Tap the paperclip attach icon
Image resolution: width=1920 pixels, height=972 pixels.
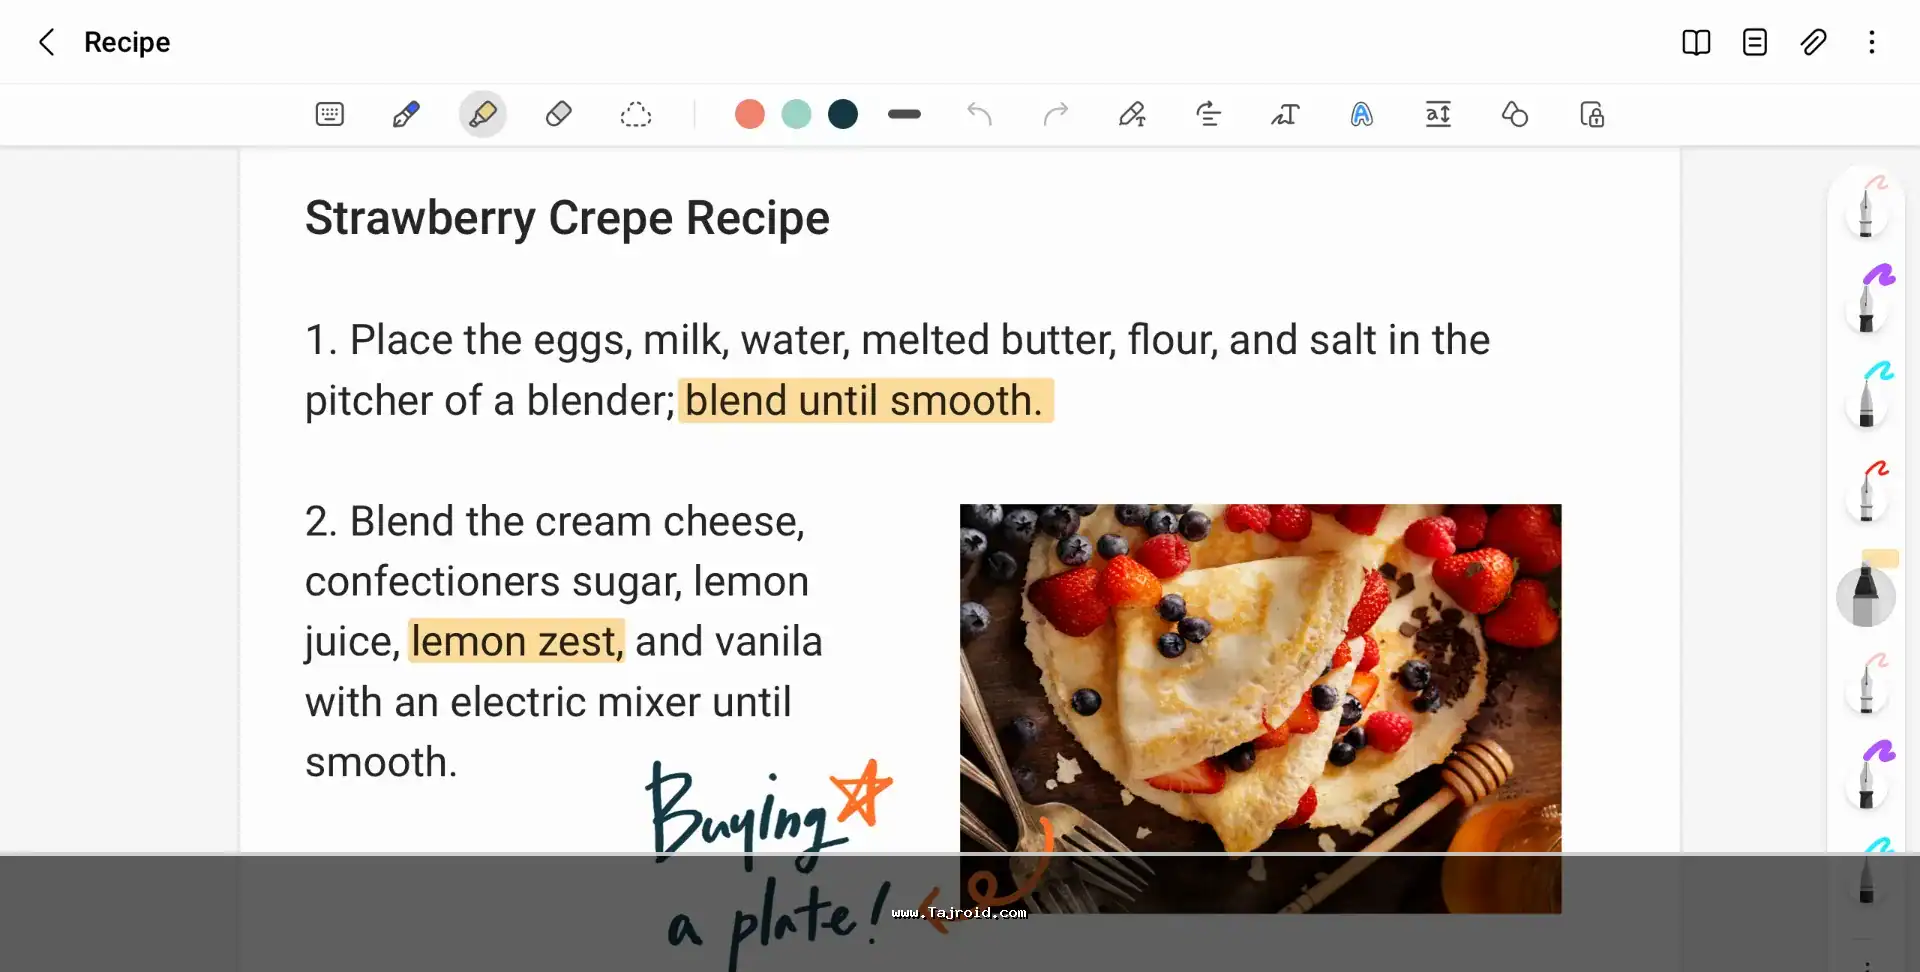1814,42
